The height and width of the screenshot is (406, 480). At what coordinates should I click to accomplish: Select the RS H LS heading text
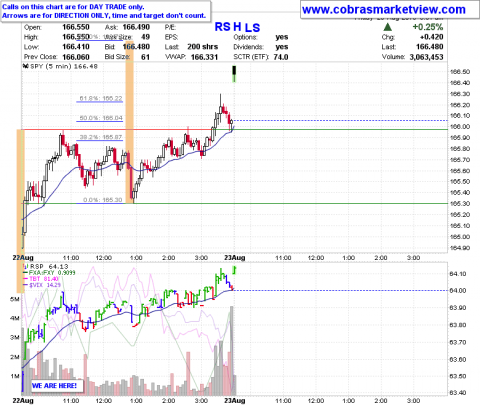pyautogui.click(x=237, y=27)
